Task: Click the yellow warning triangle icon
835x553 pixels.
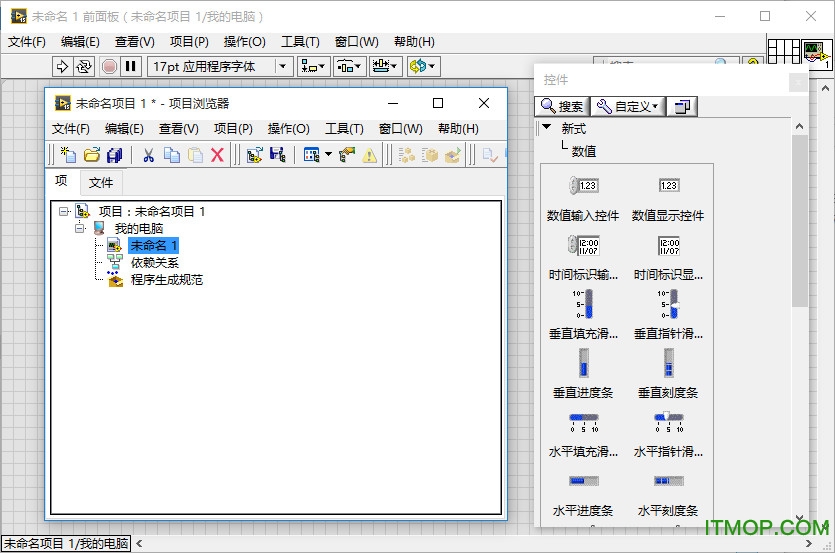Action: tap(370, 156)
